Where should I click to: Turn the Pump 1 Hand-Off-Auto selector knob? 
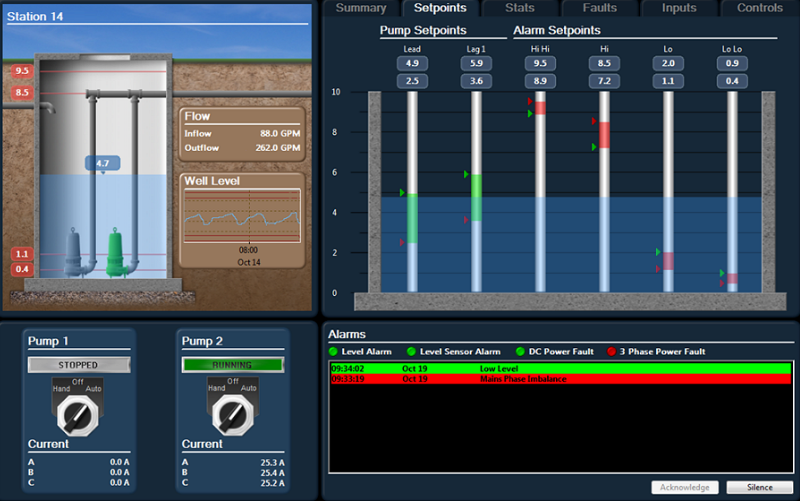[78, 415]
